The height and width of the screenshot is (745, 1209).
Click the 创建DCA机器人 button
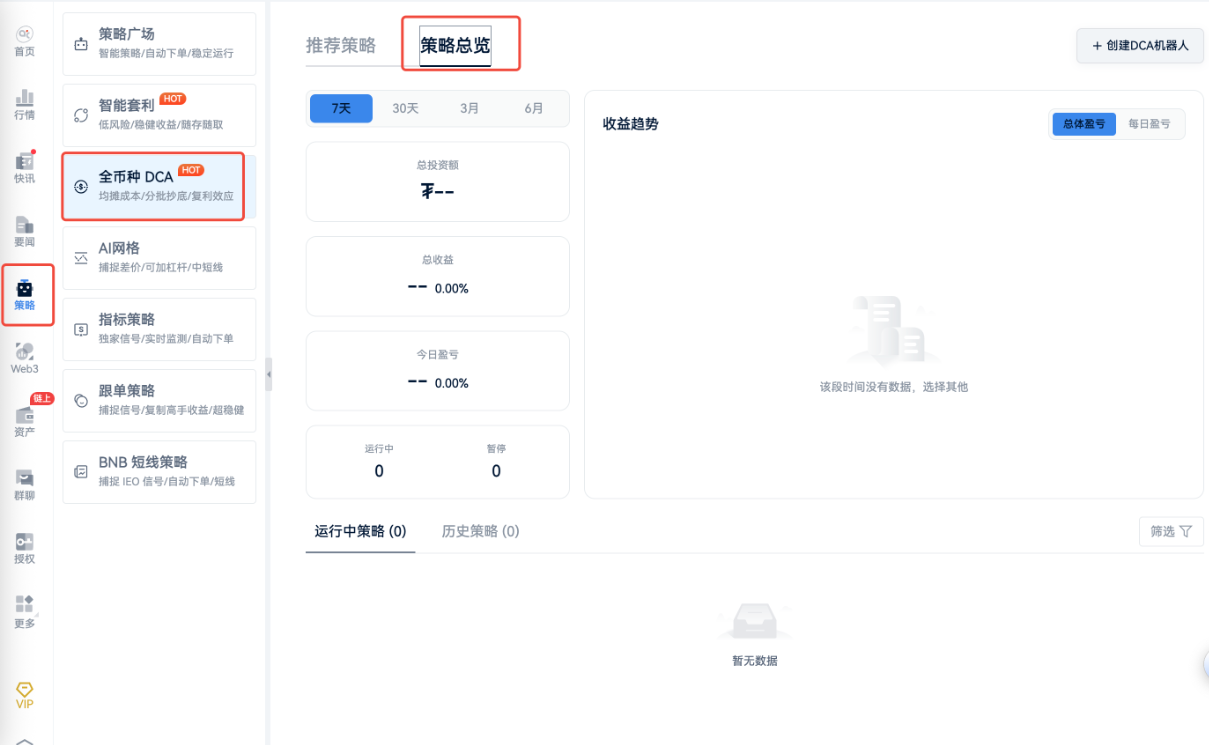click(1140, 46)
